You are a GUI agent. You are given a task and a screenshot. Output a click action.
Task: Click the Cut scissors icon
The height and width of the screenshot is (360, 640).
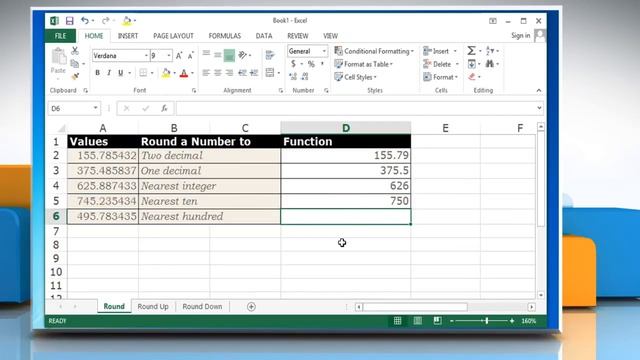(75, 51)
